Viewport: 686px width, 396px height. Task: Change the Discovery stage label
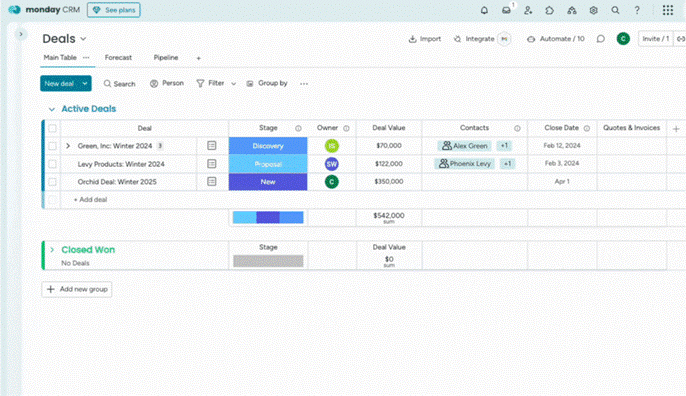pyautogui.click(x=268, y=146)
